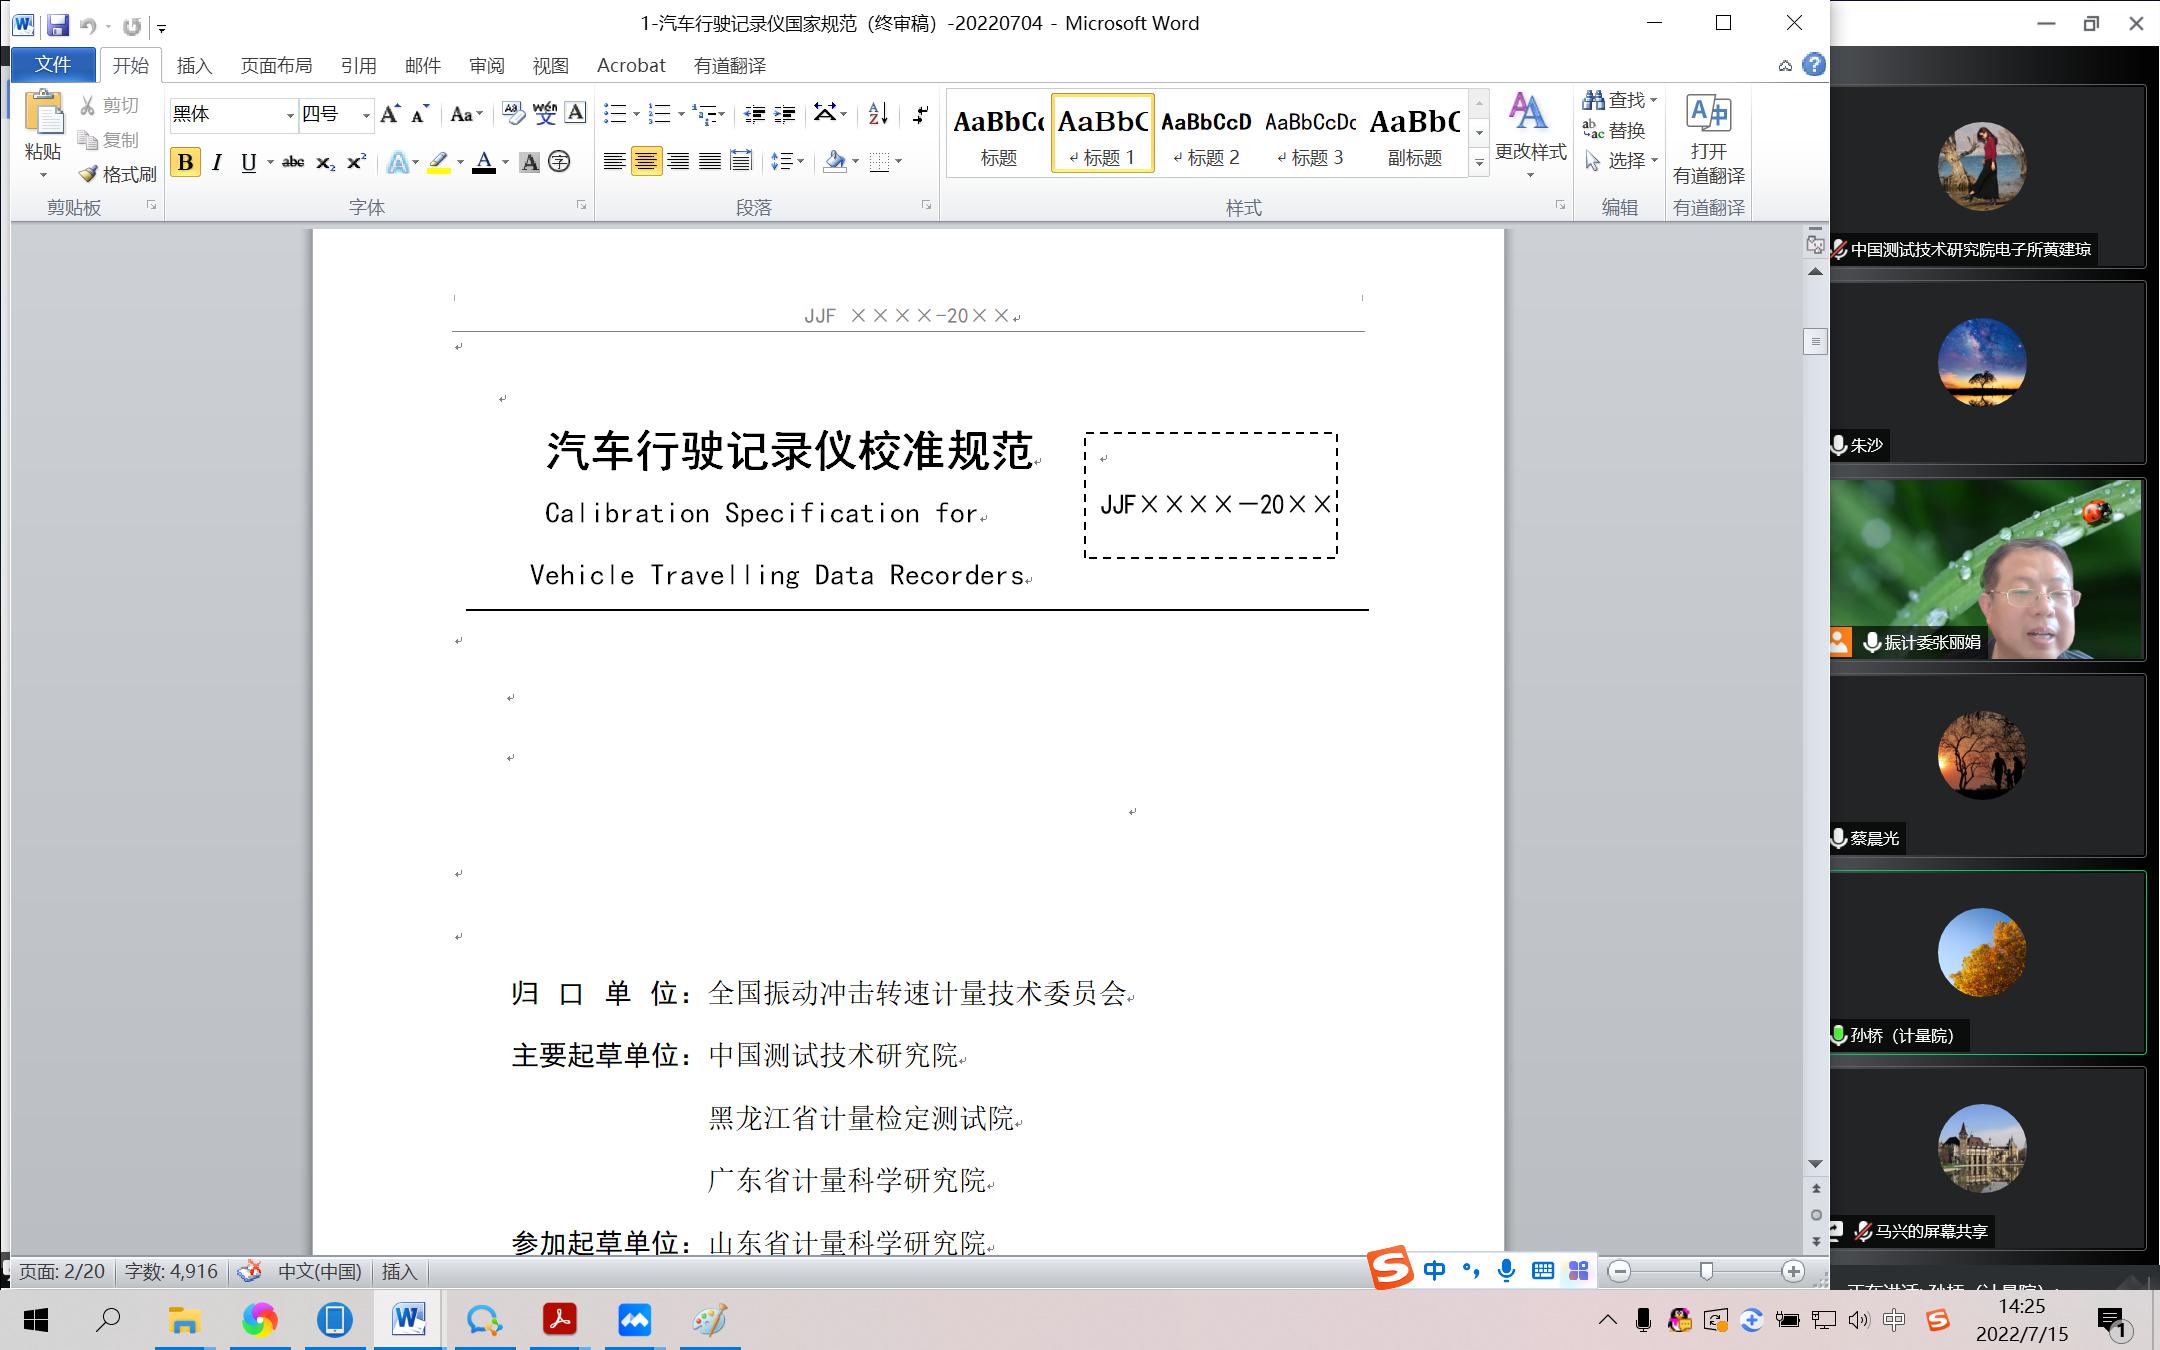Click the Sort (A-Z) icon
2160x1350 pixels.
tap(877, 114)
